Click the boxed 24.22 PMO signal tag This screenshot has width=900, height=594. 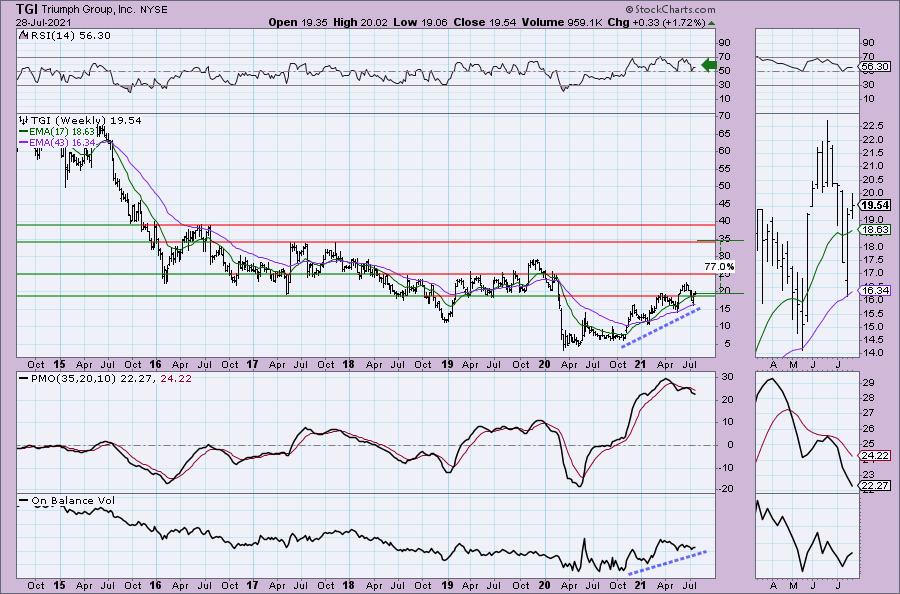[x=875, y=457]
